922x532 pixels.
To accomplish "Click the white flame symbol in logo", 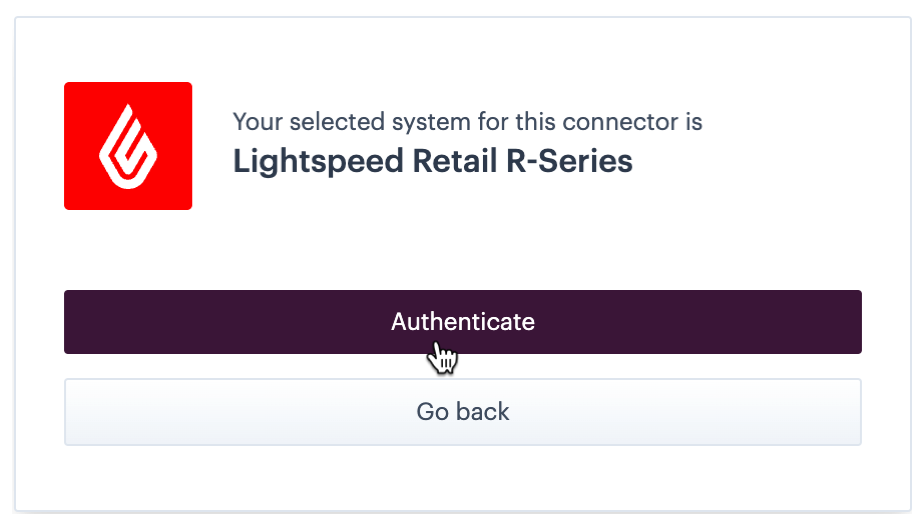I will pos(128,149).
